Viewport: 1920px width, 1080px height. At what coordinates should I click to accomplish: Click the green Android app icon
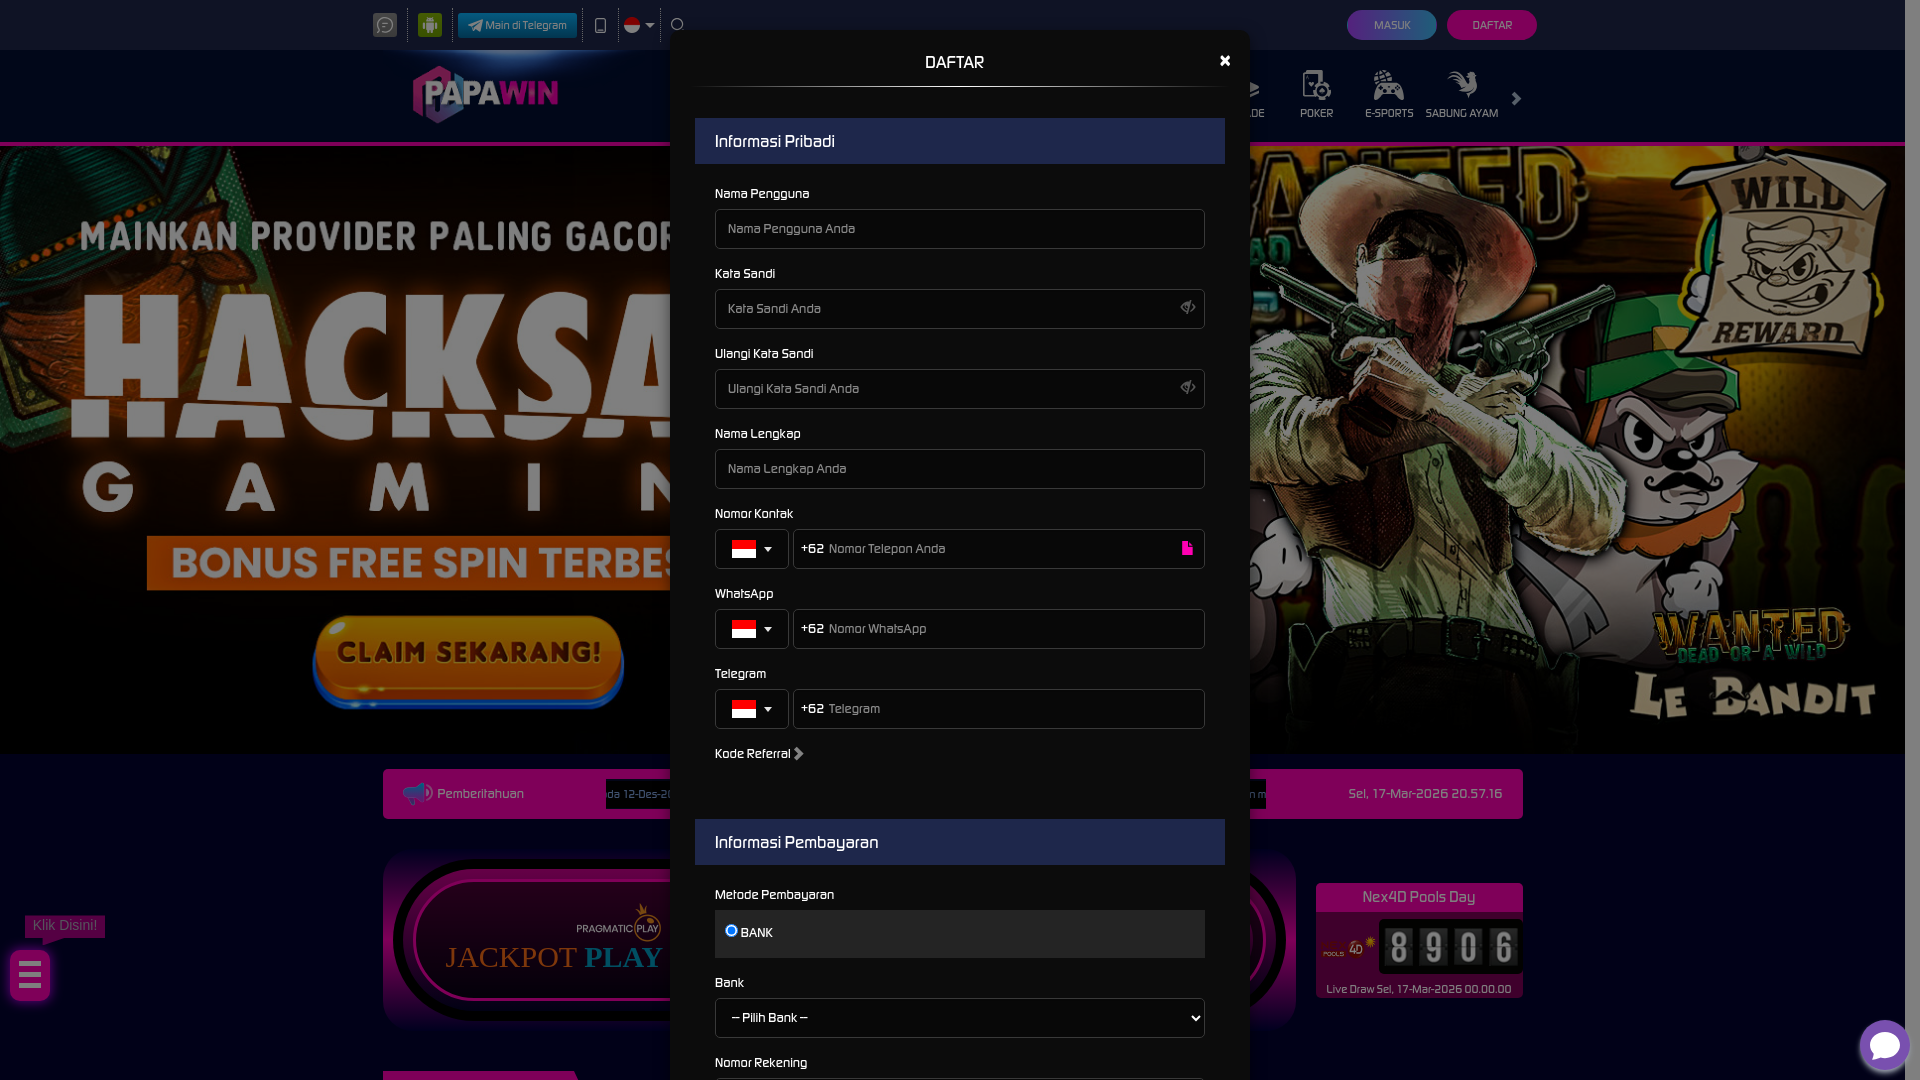point(430,25)
